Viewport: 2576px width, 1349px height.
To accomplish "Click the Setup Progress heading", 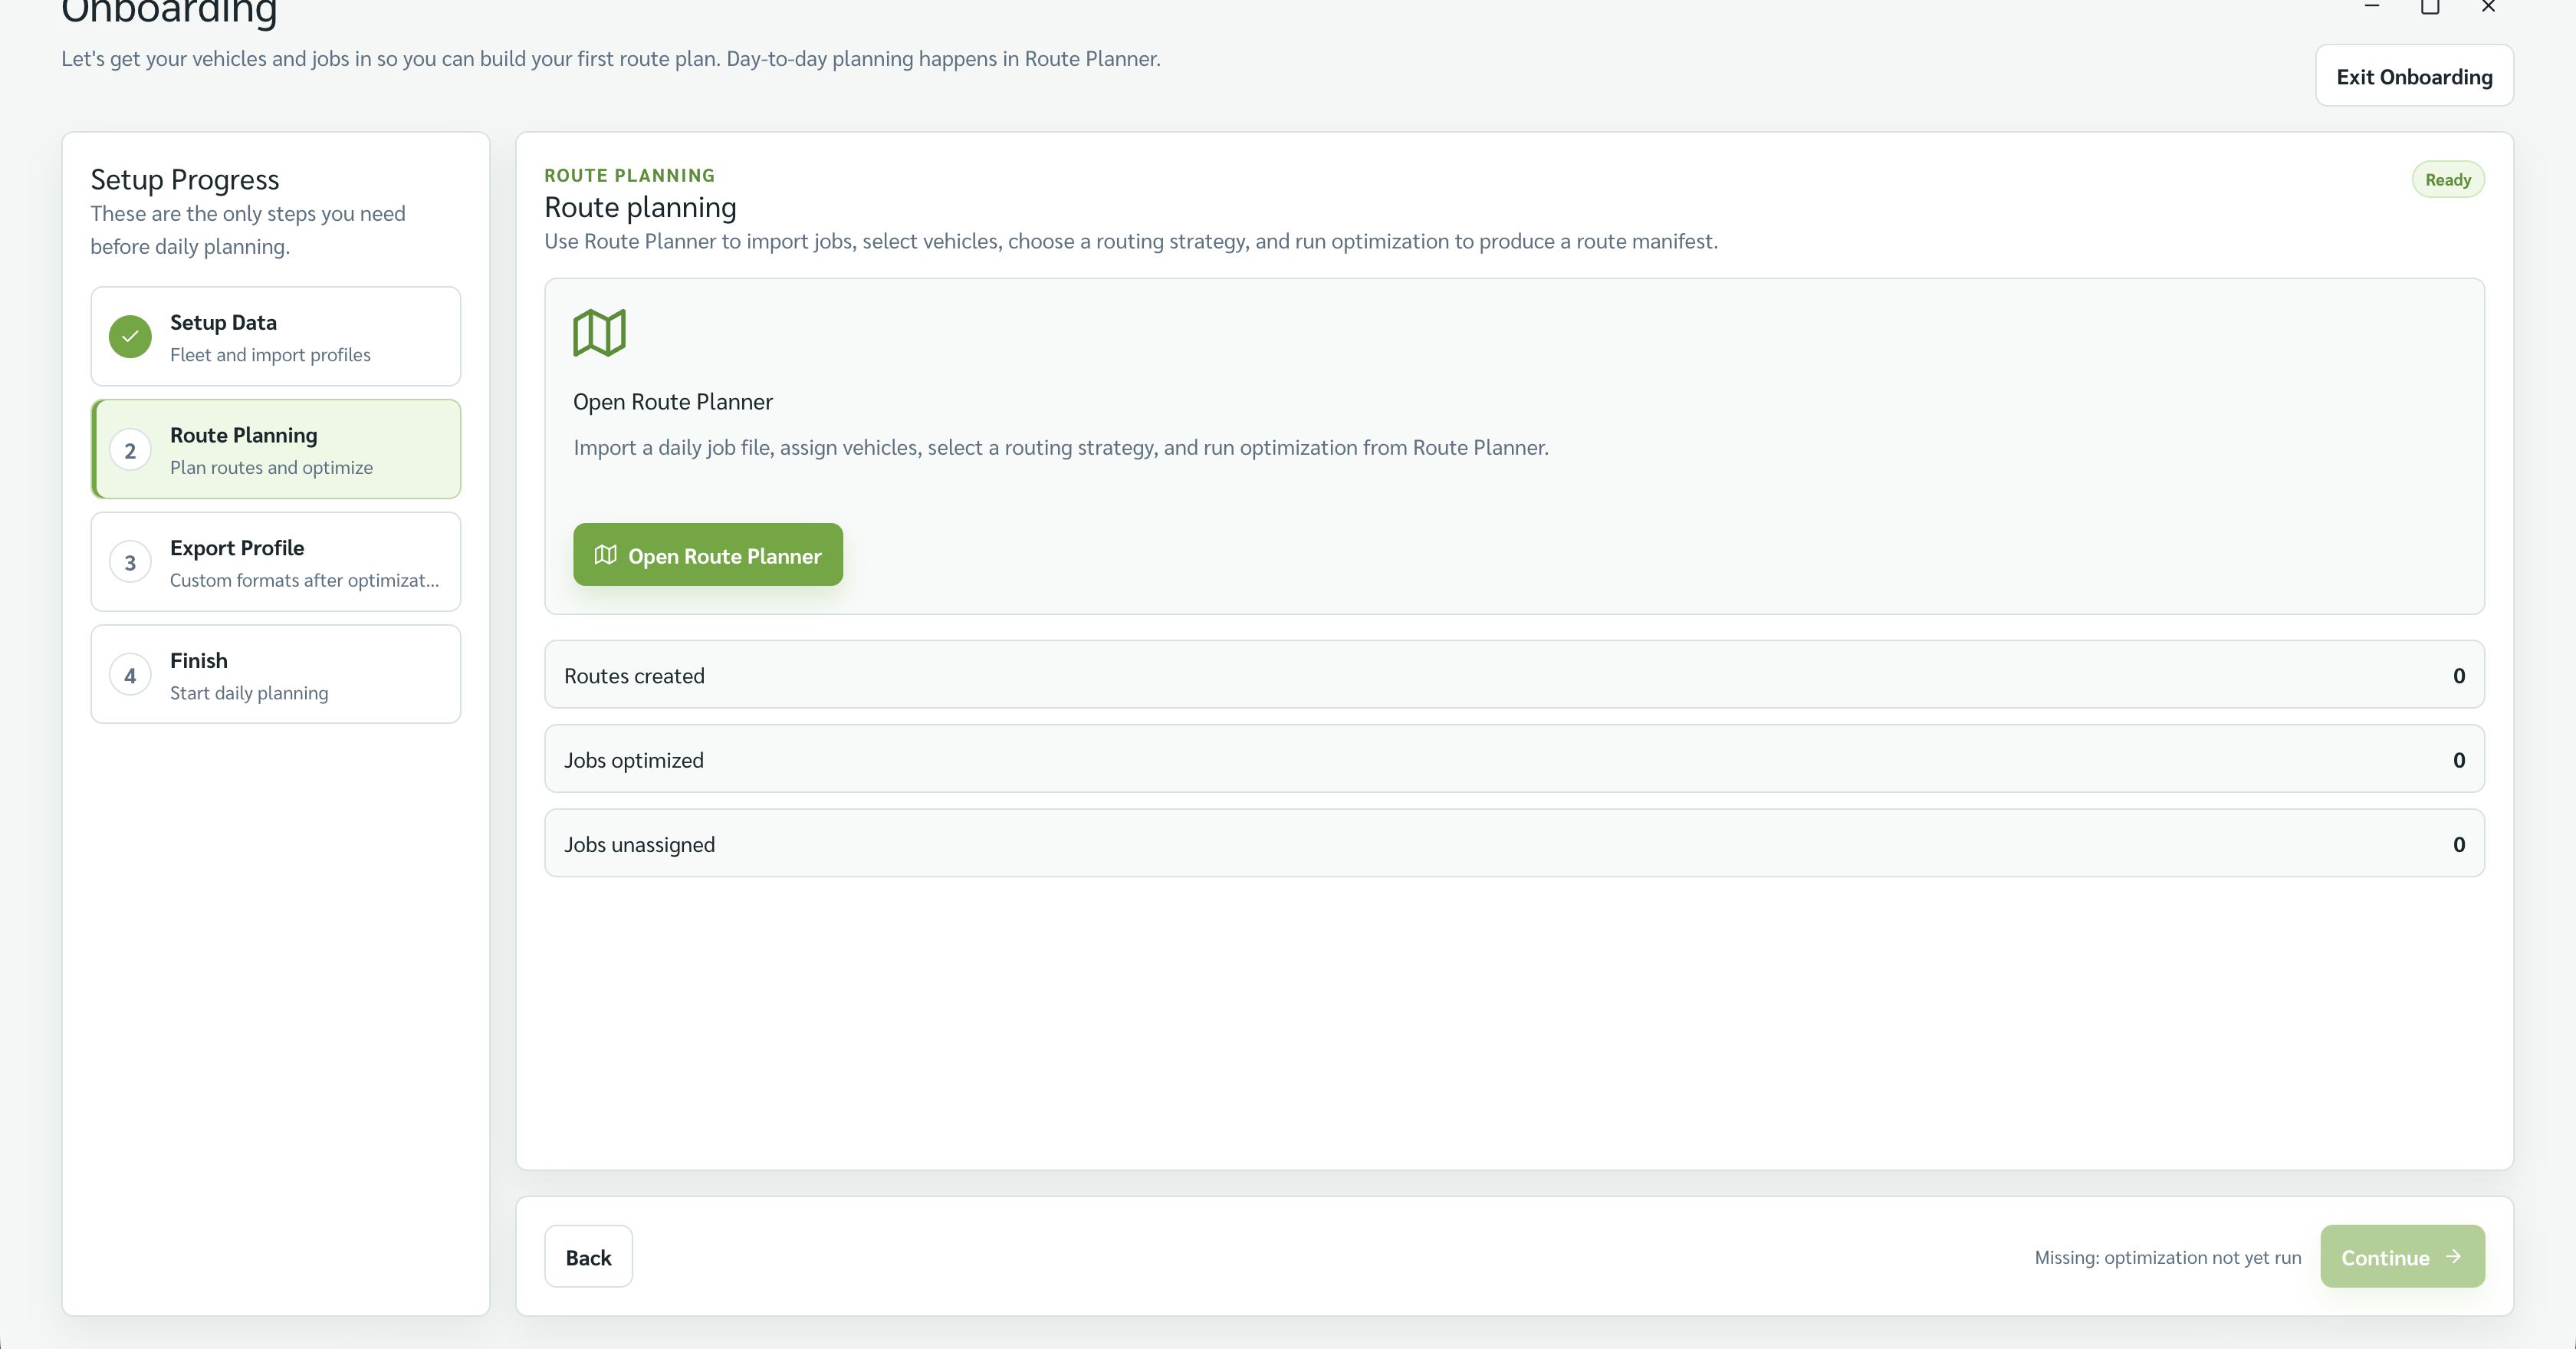I will 185,180.
